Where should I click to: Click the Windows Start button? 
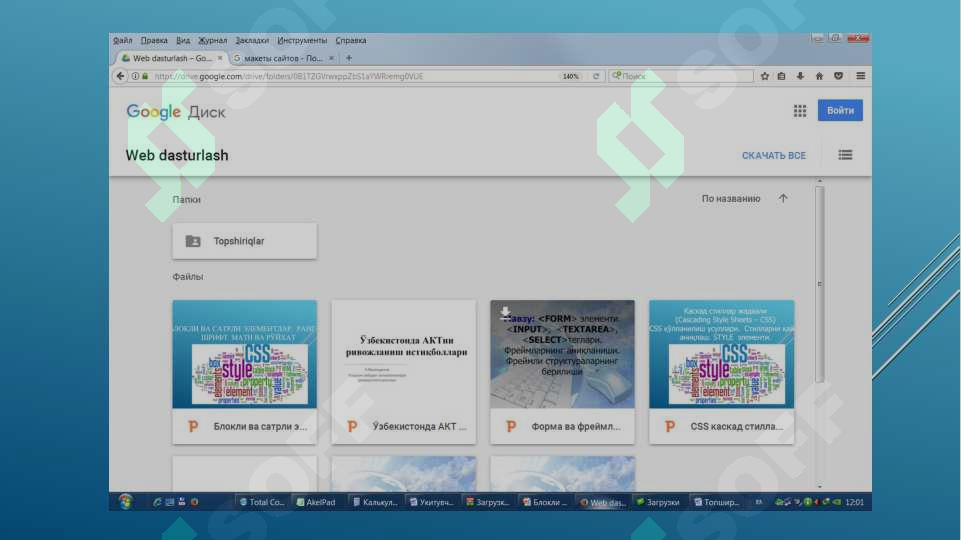(x=126, y=502)
